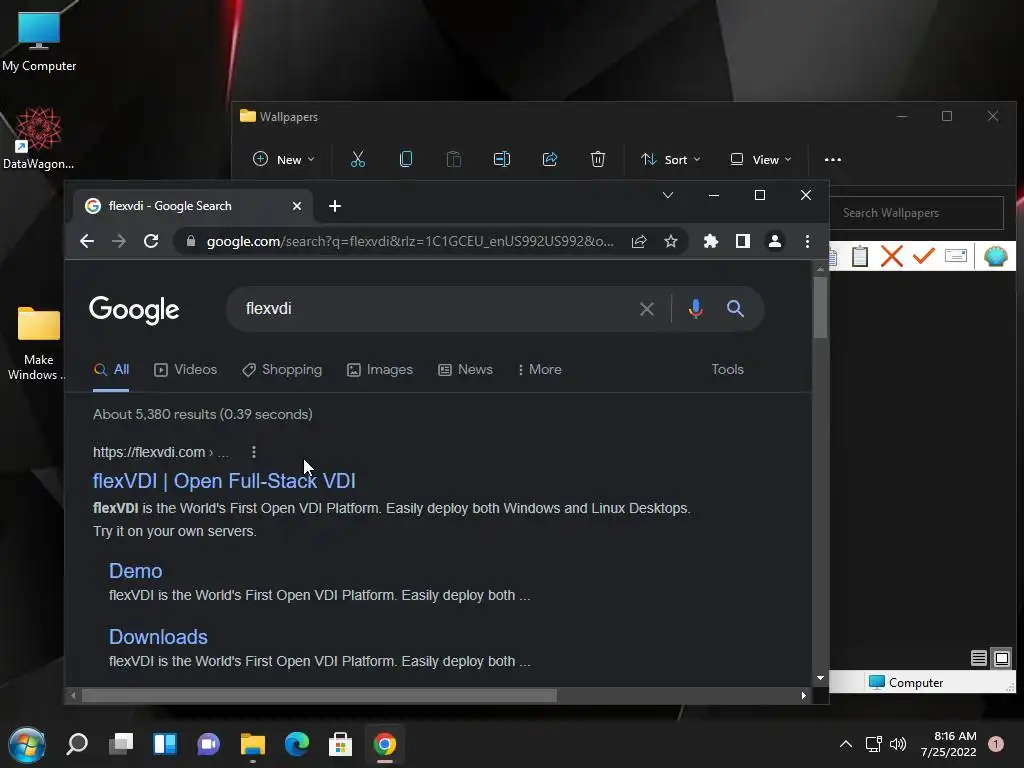Switch to the Images results tab
1024x768 pixels.
coord(379,370)
